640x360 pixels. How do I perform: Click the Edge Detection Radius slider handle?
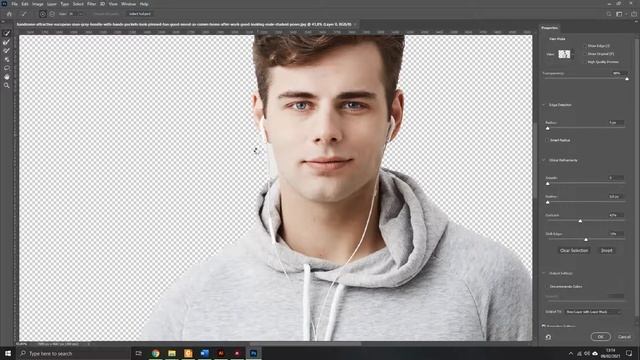click(548, 128)
